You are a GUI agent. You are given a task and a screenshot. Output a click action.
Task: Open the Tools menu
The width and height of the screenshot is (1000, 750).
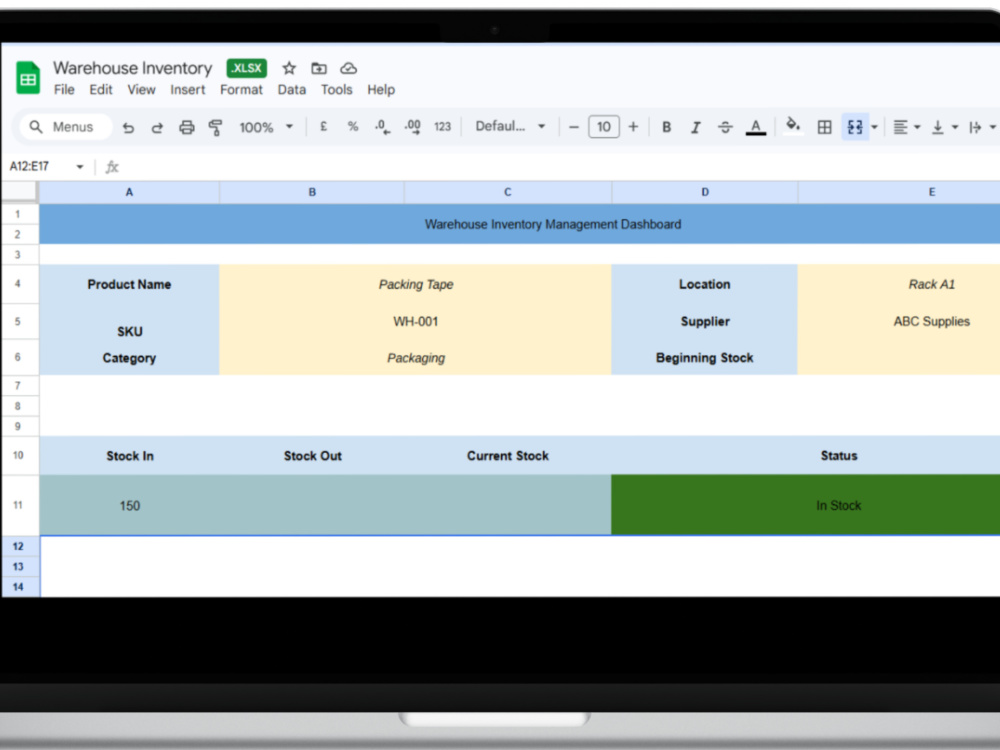tap(336, 90)
